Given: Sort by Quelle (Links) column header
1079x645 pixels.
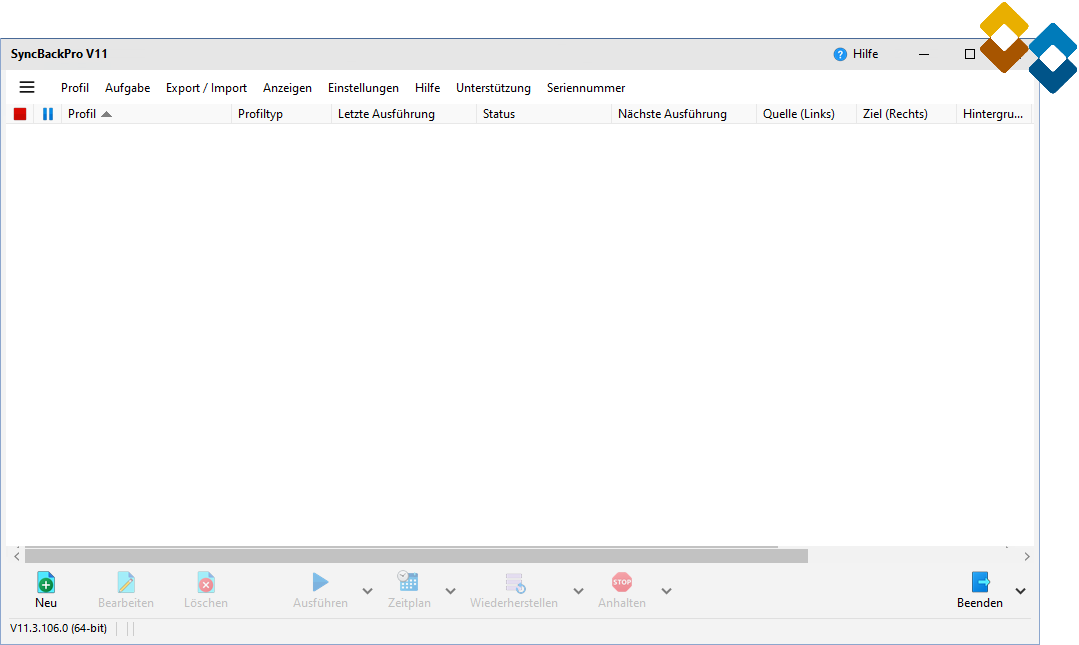Looking at the screenshot, I should point(806,114).
